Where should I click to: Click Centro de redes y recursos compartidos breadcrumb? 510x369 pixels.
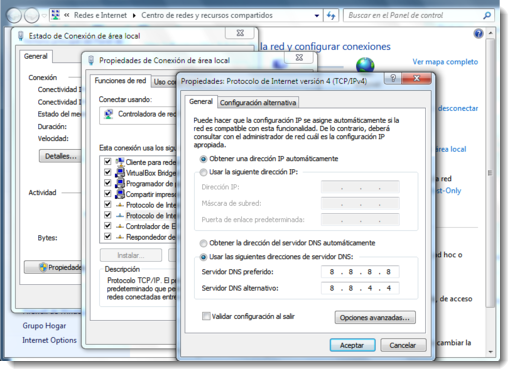coord(207,15)
